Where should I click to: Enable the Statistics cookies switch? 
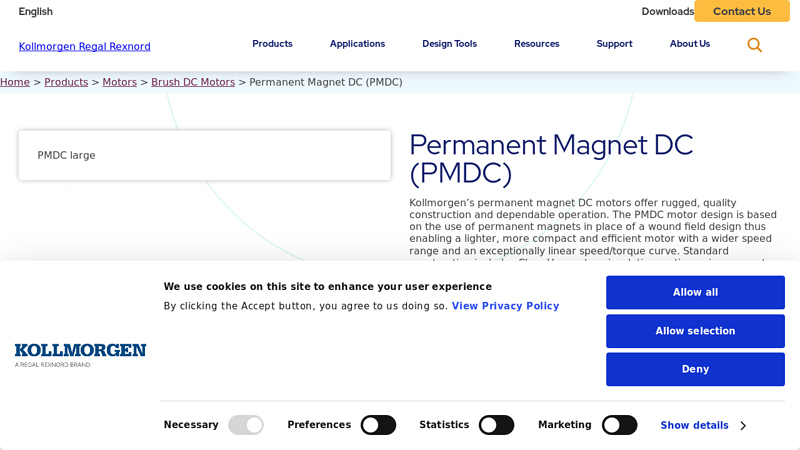pos(496,425)
